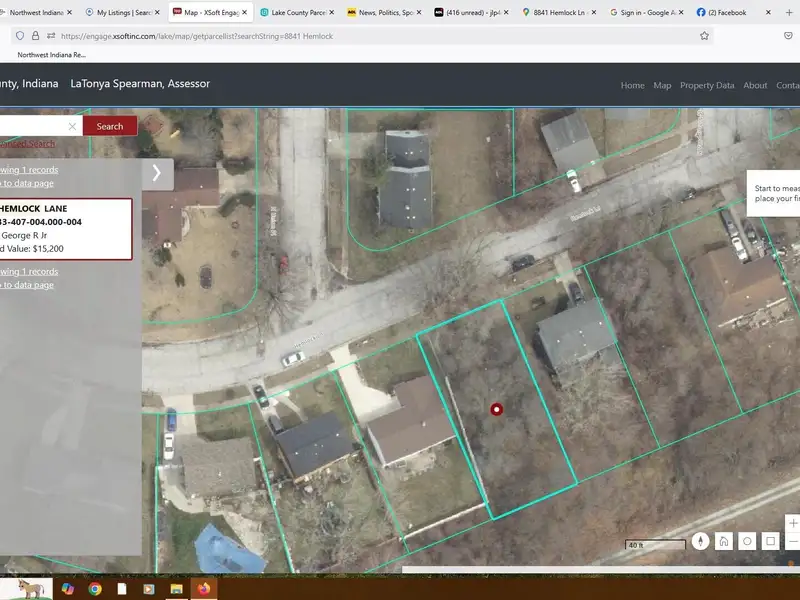Open Property Data in the navigation bar
Viewport: 800px width, 600px height.
coord(707,85)
